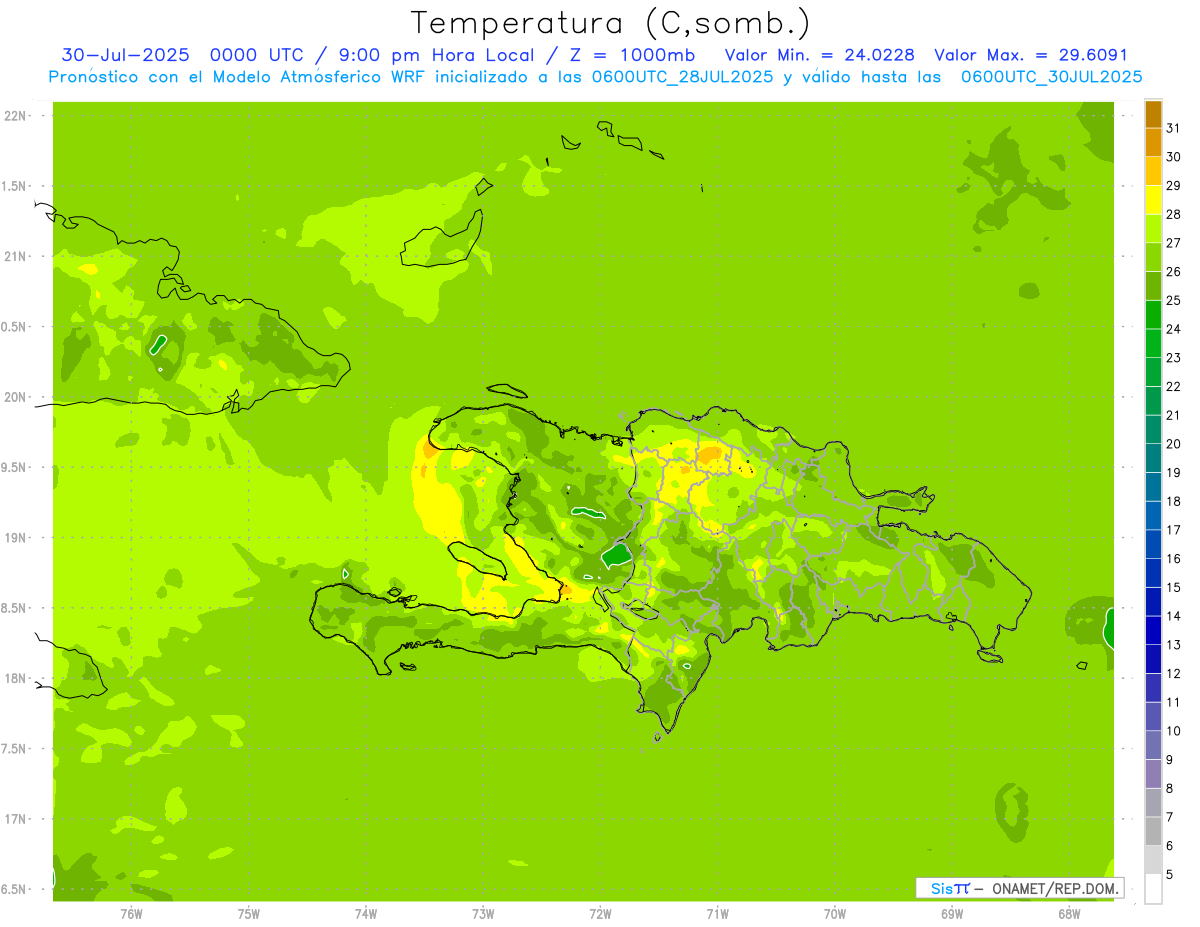This screenshot has height=927, width=1200.
Task: Click the '74W' longitude label
Action: (366, 913)
